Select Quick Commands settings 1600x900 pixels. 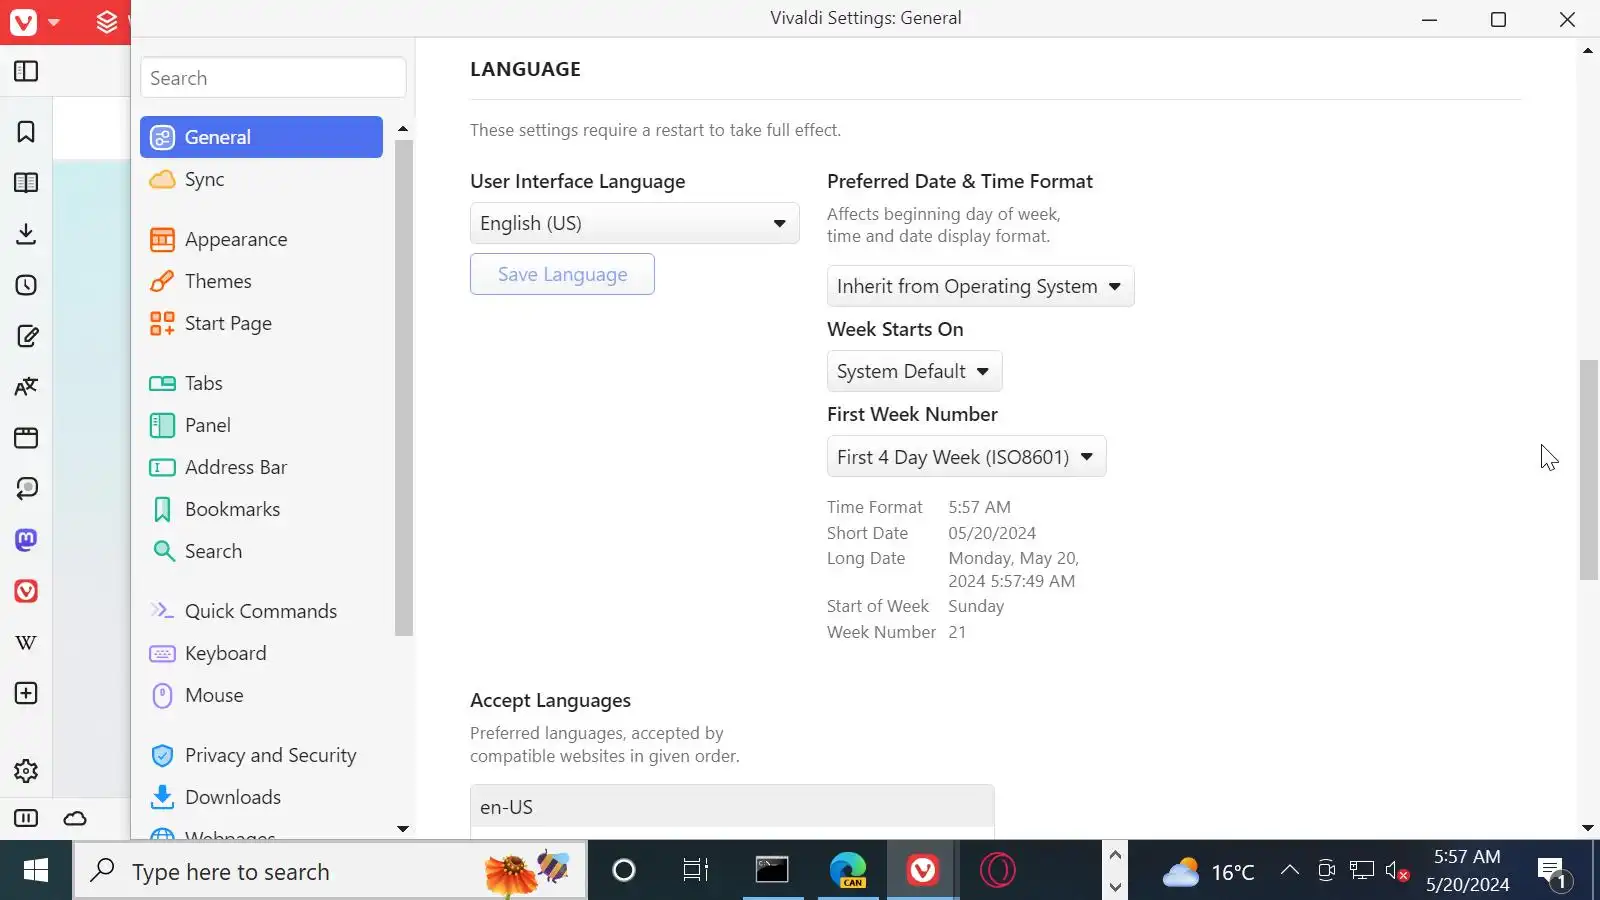coord(261,611)
